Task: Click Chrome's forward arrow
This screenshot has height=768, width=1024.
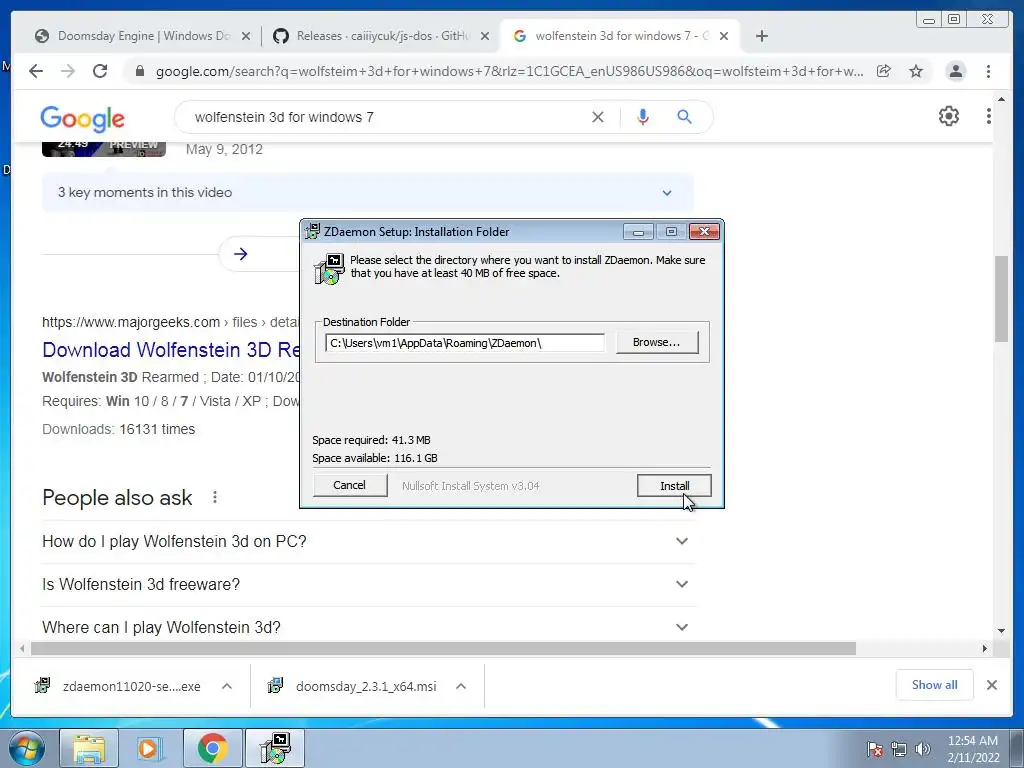Action: (x=68, y=71)
